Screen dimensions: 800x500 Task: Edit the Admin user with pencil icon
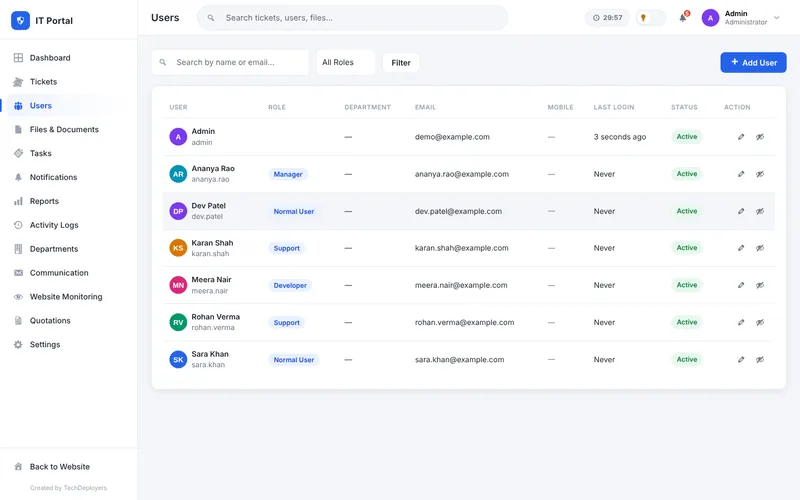coord(741,137)
